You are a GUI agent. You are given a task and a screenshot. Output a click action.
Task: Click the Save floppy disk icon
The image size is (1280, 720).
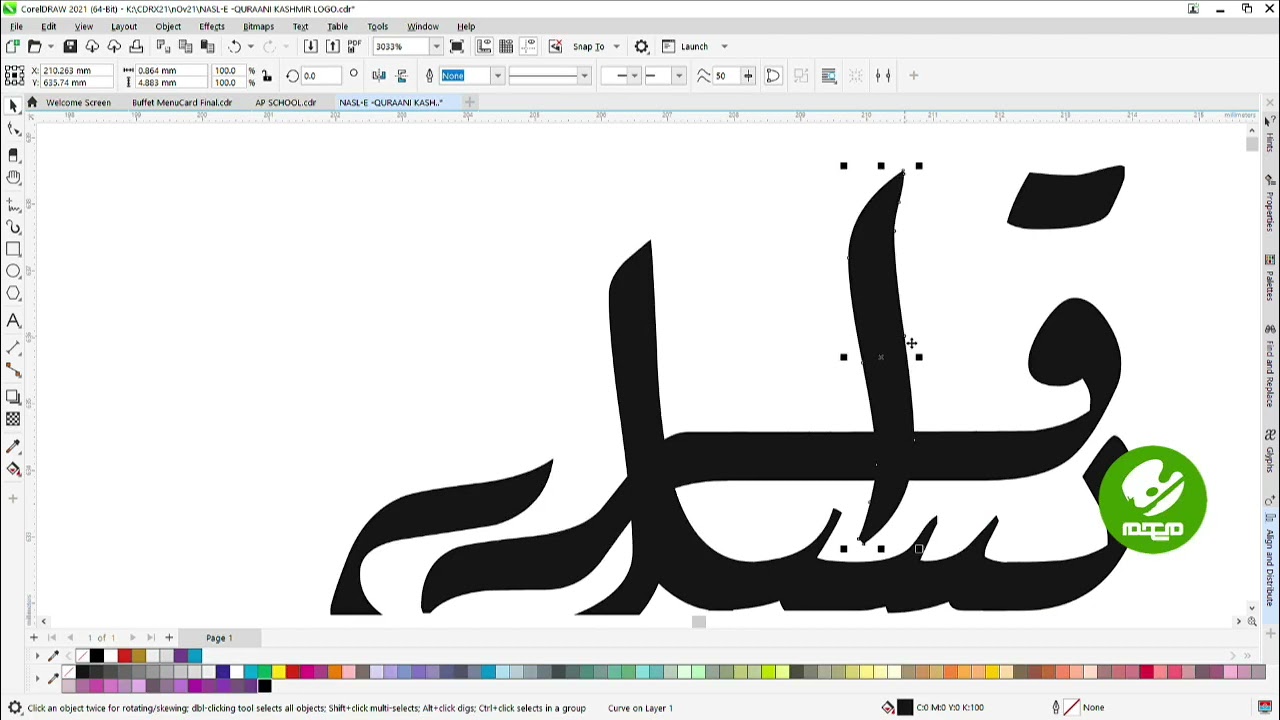(x=70, y=46)
